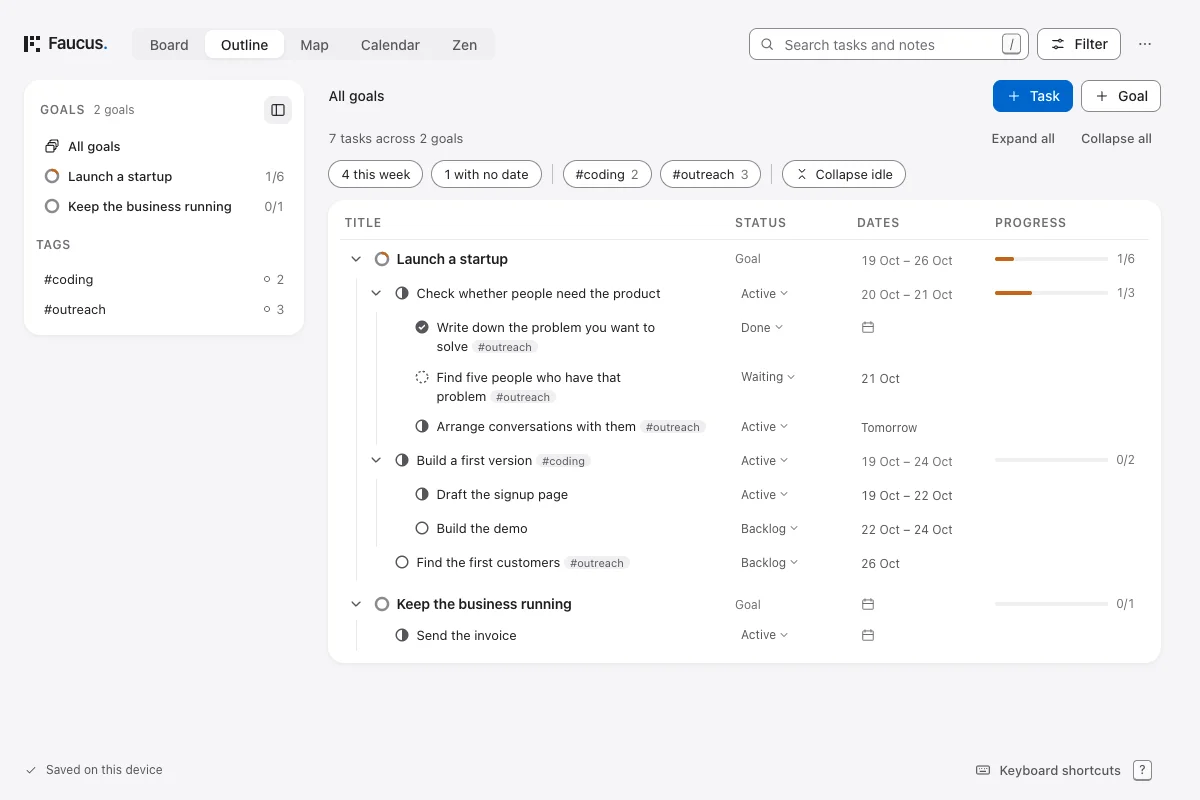The height and width of the screenshot is (800, 1200).
Task: Collapse the Launch a startup goal chevron
Action: click(356, 259)
